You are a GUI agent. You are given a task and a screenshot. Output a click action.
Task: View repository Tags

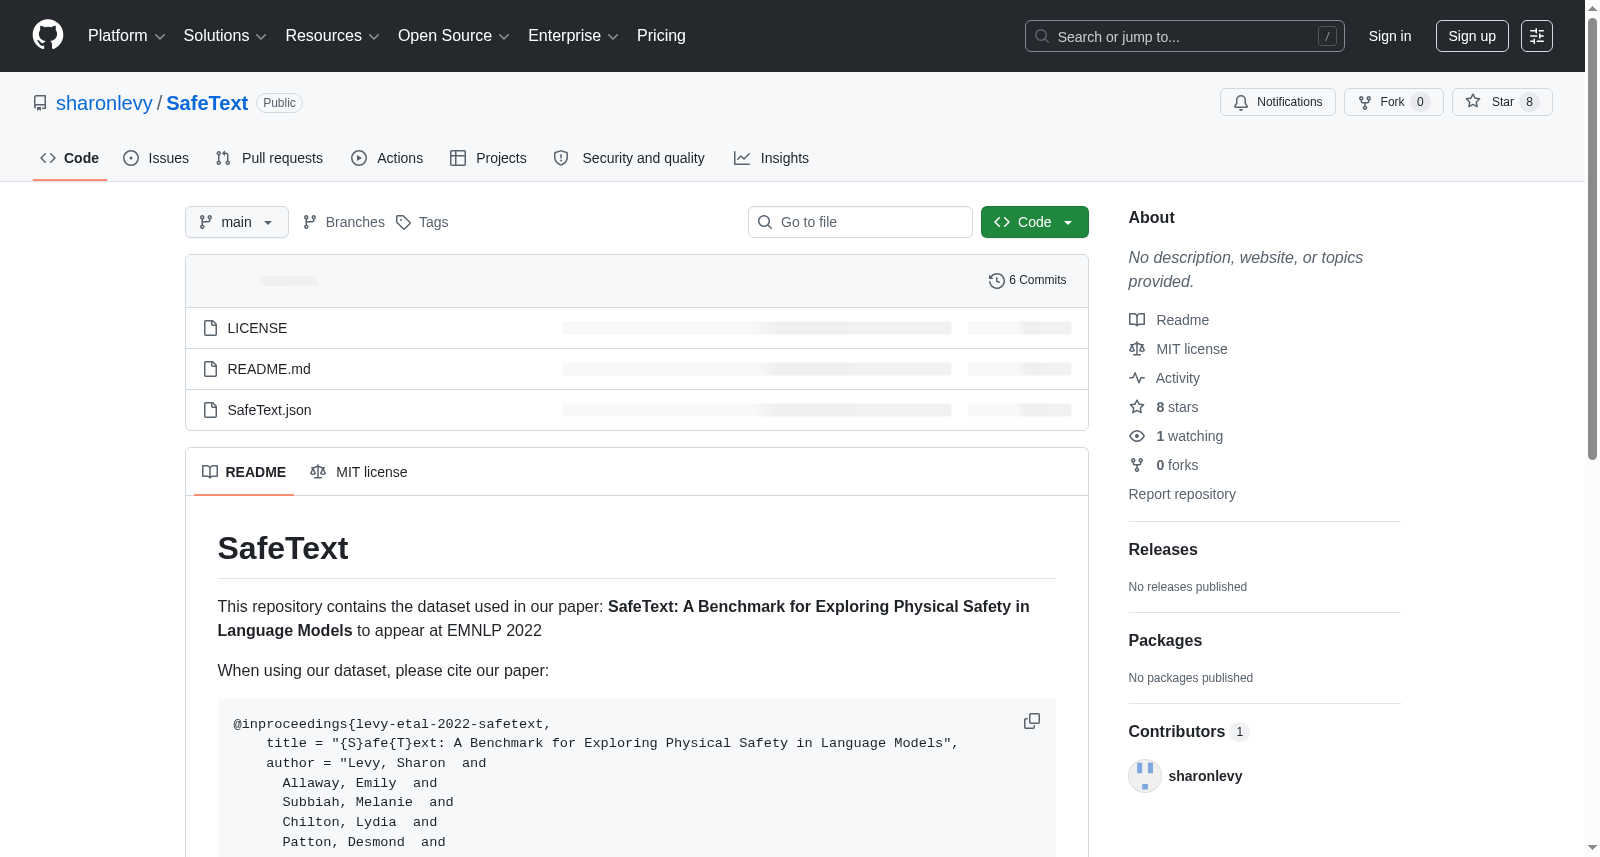click(422, 222)
